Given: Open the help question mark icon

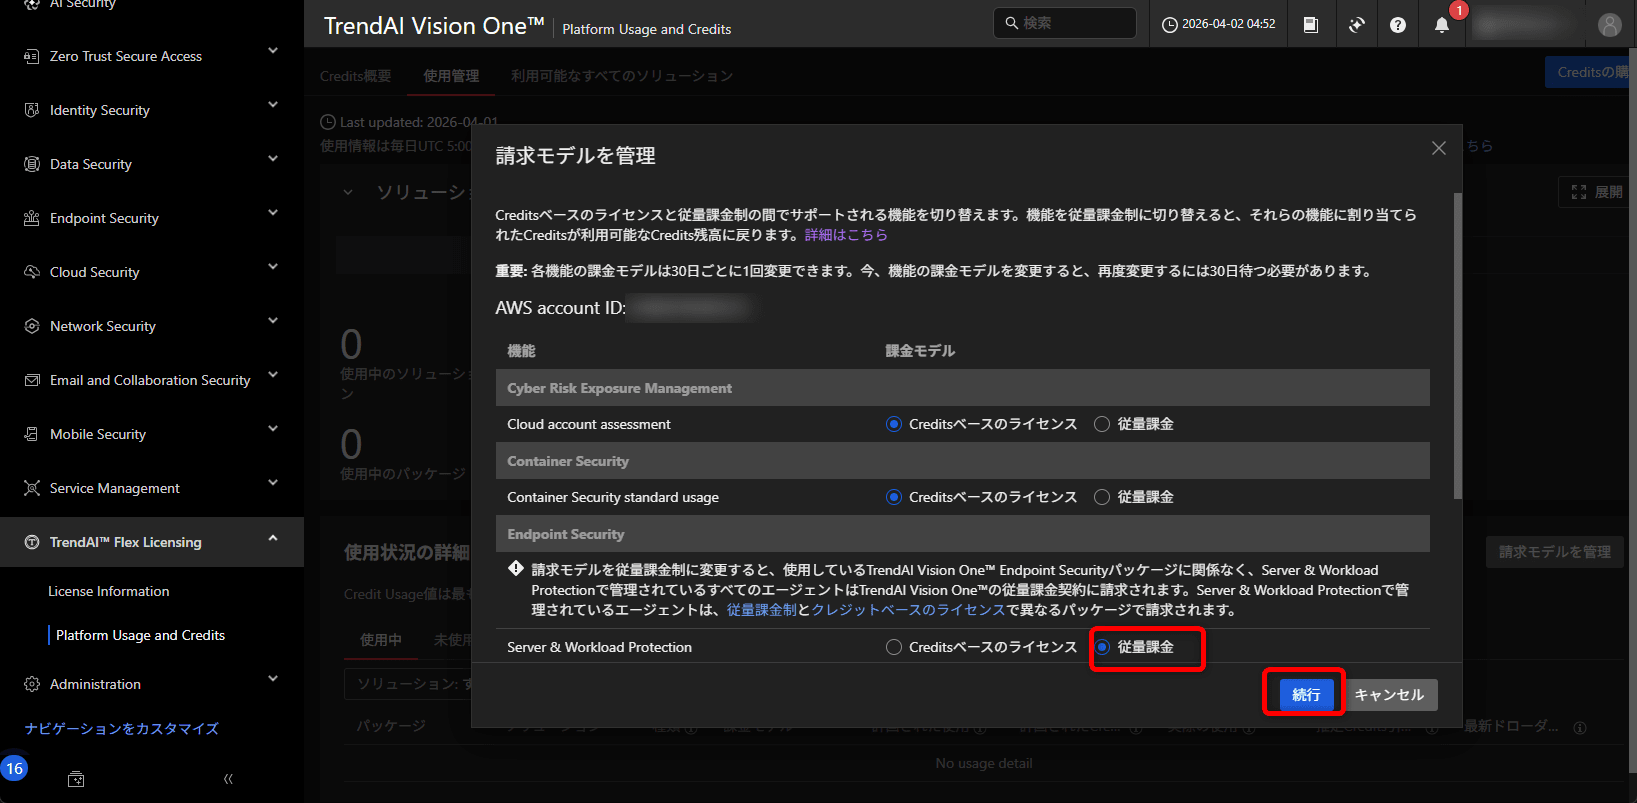Looking at the screenshot, I should click(1398, 25).
